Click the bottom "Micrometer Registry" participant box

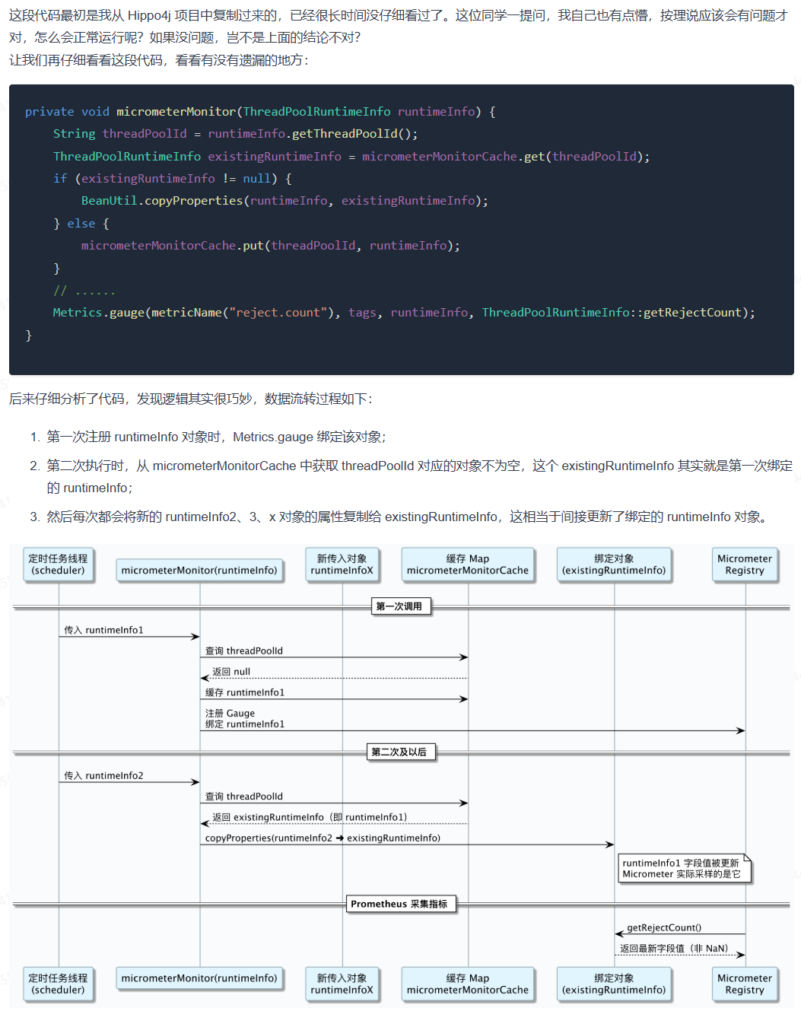pos(745,984)
